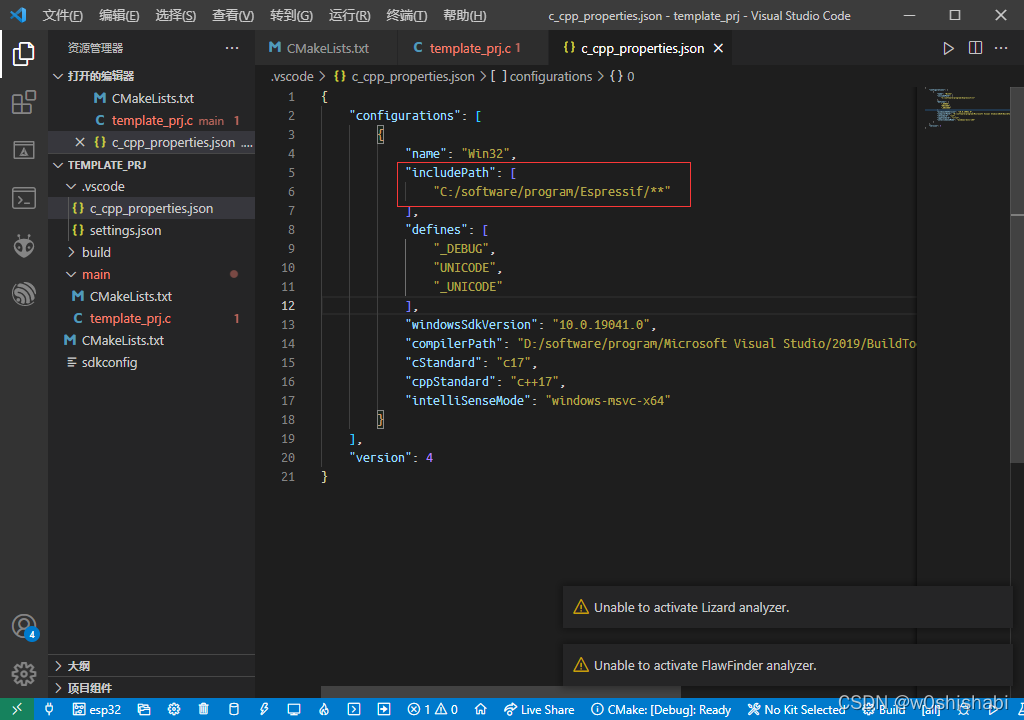The image size is (1024, 720).
Task: Open the 终端(T) menu
Action: [x=407, y=15]
